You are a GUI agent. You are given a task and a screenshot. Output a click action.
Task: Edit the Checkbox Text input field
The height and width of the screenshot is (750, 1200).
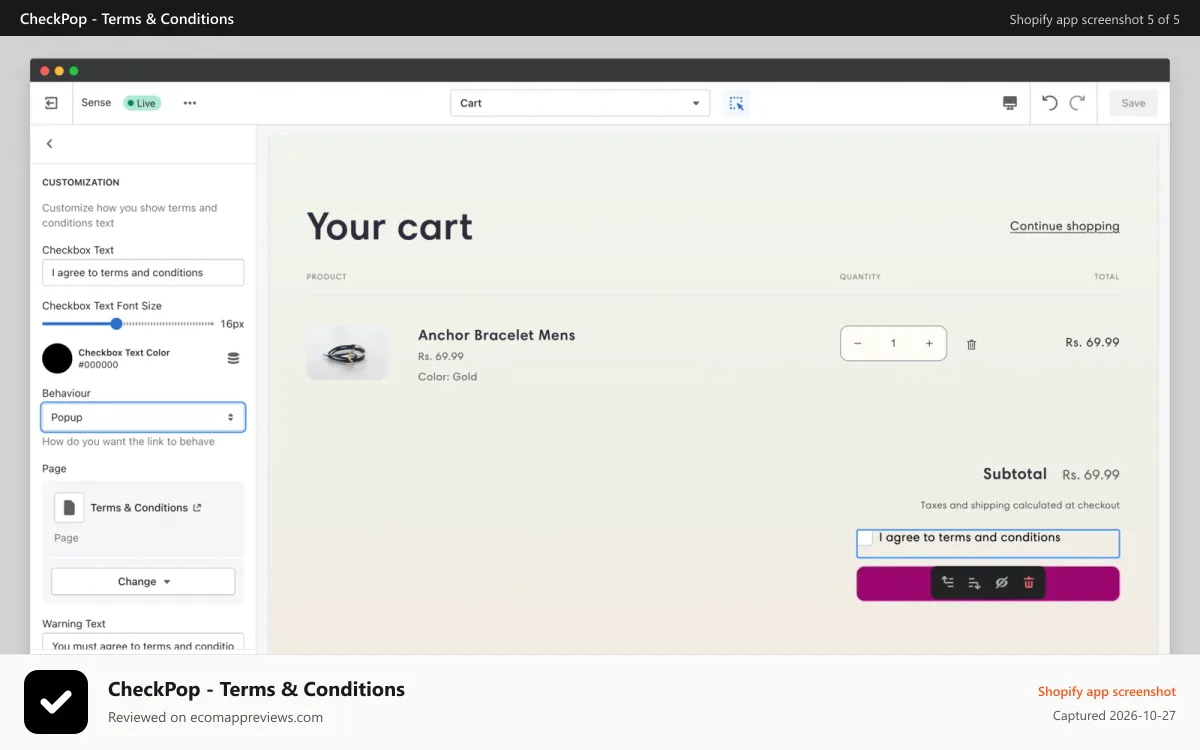tap(143, 272)
